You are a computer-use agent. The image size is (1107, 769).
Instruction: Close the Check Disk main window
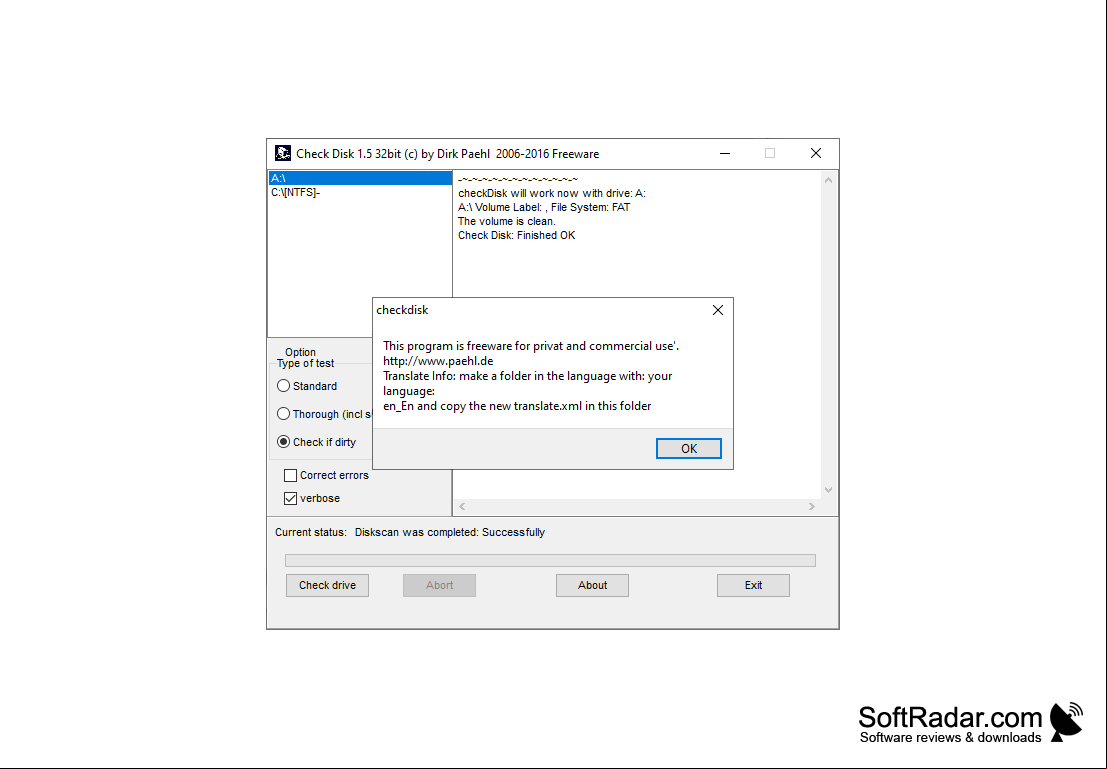[x=815, y=153]
